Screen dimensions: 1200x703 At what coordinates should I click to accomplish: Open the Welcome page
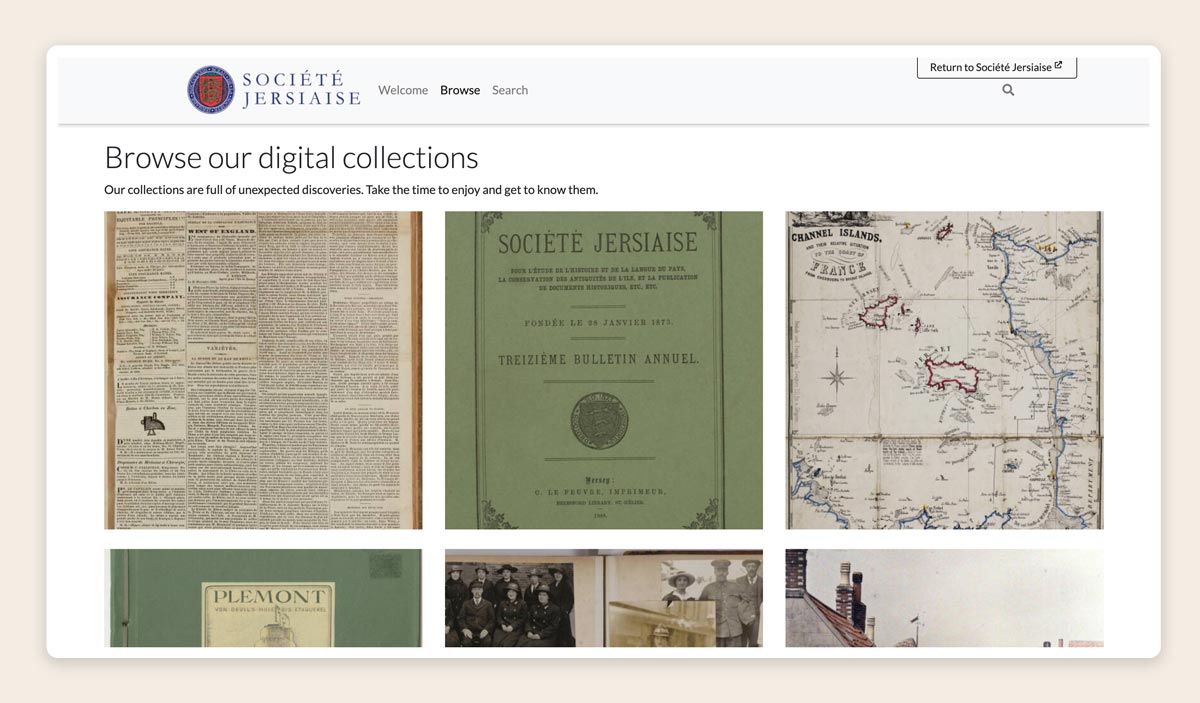click(x=403, y=90)
